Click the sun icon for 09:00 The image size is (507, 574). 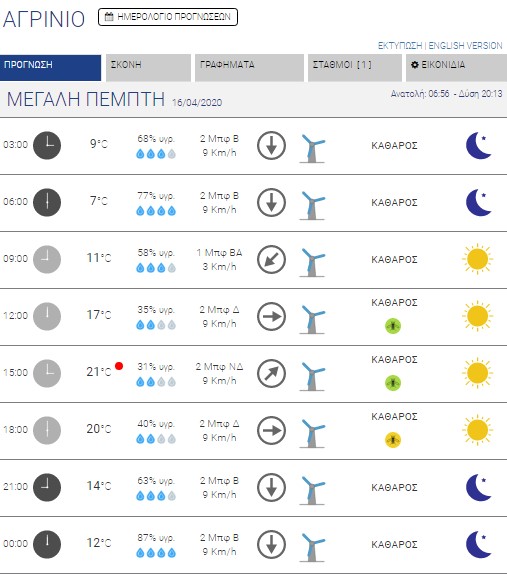click(477, 259)
